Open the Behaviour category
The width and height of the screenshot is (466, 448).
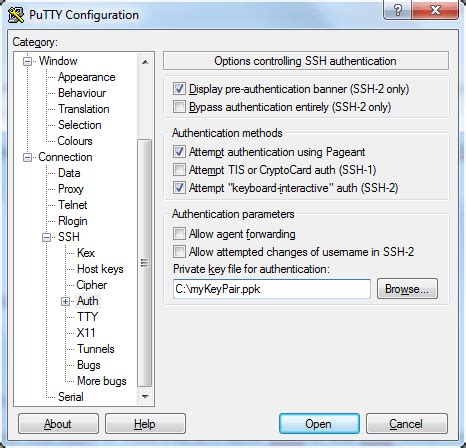pos(82,93)
